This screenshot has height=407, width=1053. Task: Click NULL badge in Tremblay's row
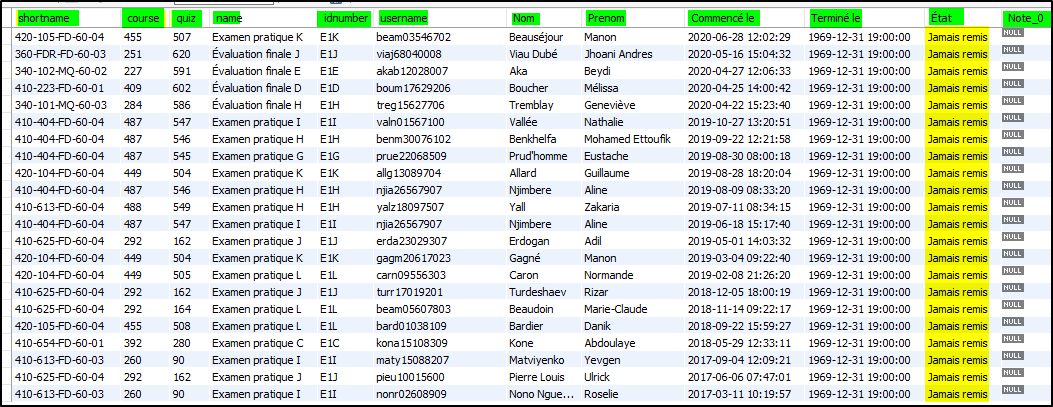pyautogui.click(x=1011, y=104)
